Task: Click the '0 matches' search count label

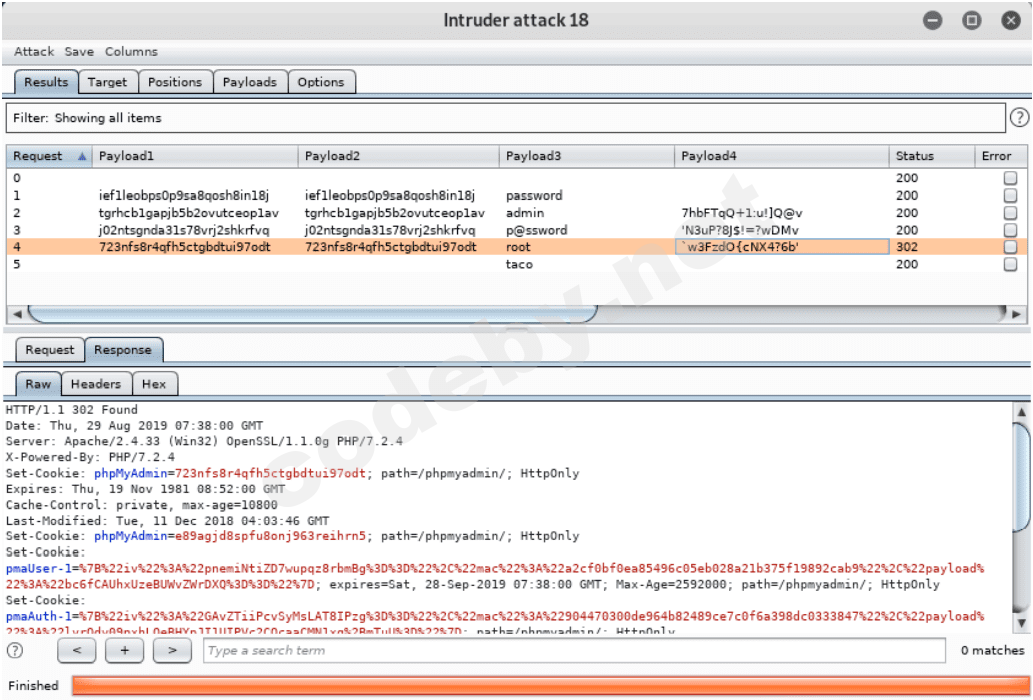Action: [992, 651]
